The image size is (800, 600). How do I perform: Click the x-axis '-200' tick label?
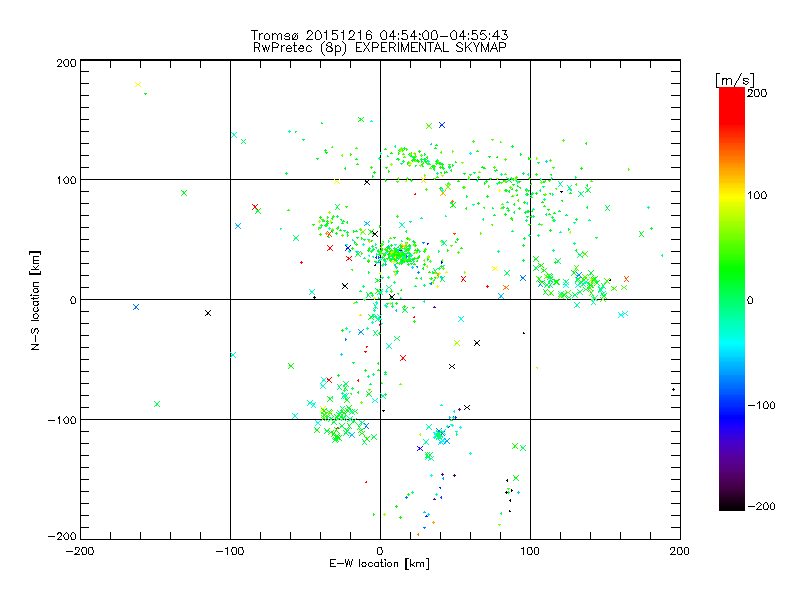[x=80, y=551]
